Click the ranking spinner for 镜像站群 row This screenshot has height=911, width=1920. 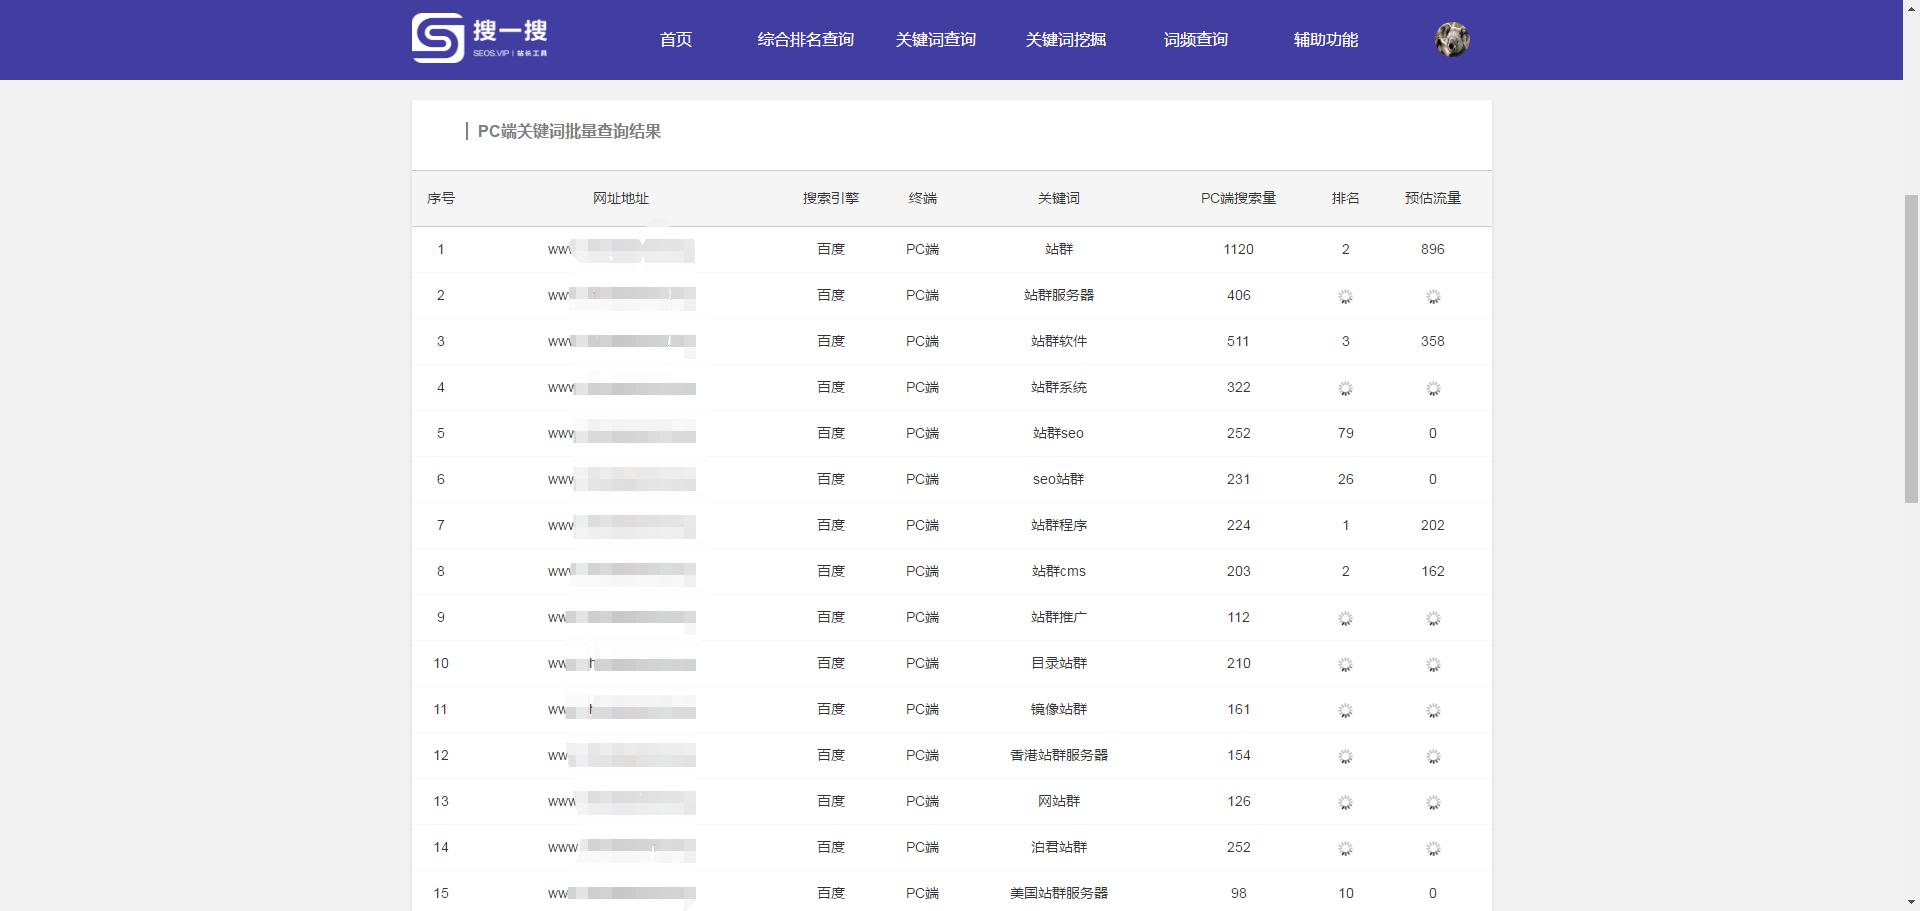tap(1345, 710)
